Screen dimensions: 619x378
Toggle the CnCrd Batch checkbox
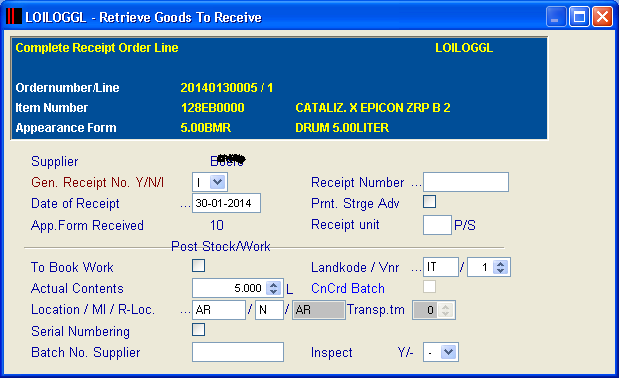(x=430, y=286)
